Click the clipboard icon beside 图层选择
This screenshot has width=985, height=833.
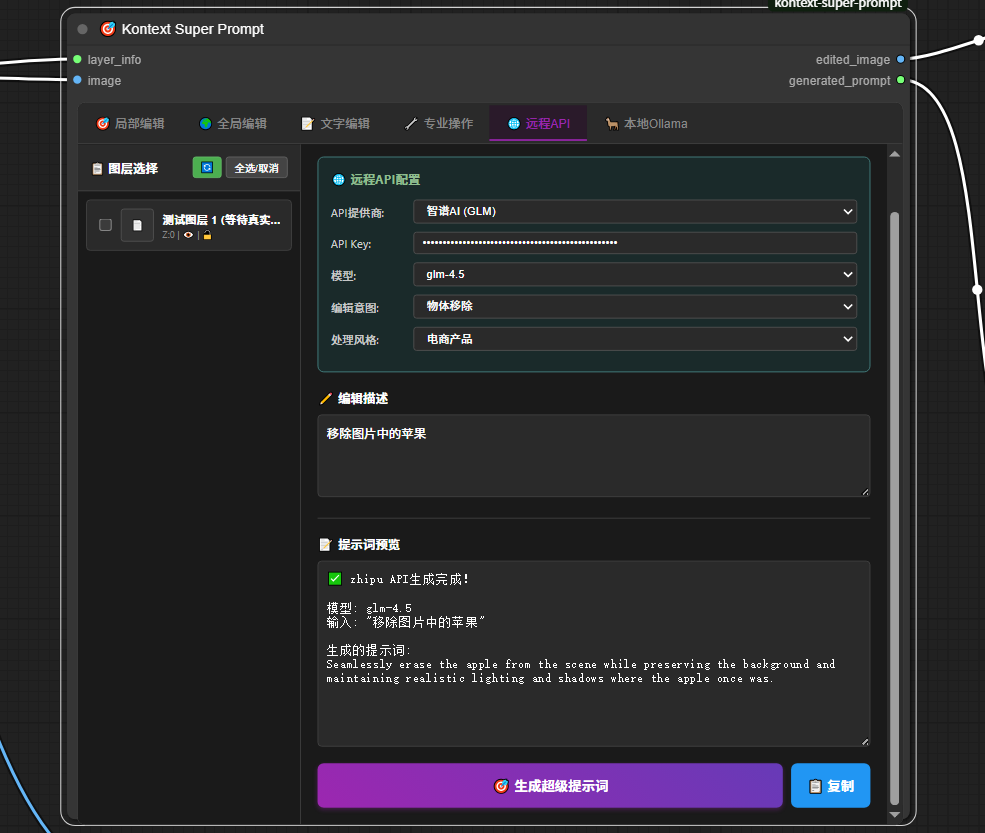point(97,168)
